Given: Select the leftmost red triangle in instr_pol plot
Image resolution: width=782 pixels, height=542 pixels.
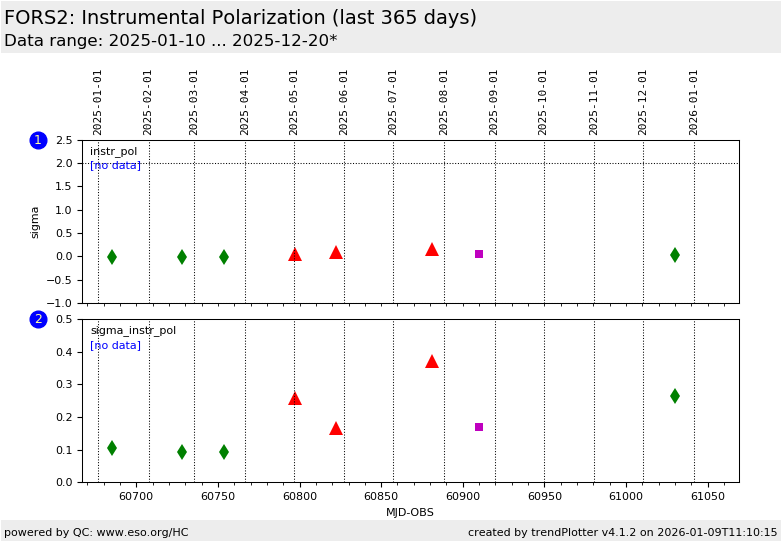Looking at the screenshot, I should [x=295, y=254].
